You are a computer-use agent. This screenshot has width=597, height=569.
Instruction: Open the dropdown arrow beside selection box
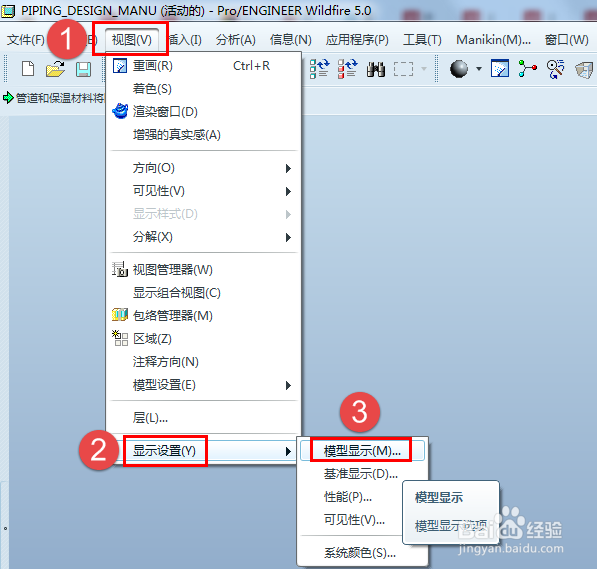pyautogui.click(x=424, y=69)
